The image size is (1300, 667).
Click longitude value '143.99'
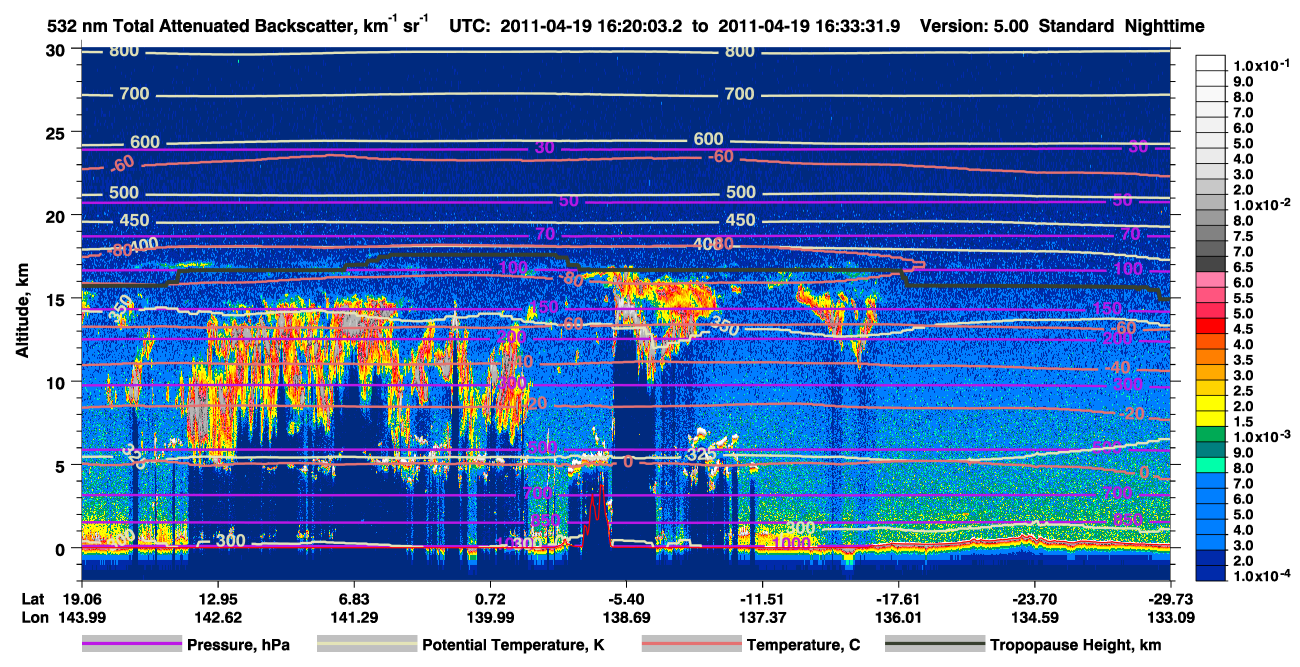[x=81, y=617]
